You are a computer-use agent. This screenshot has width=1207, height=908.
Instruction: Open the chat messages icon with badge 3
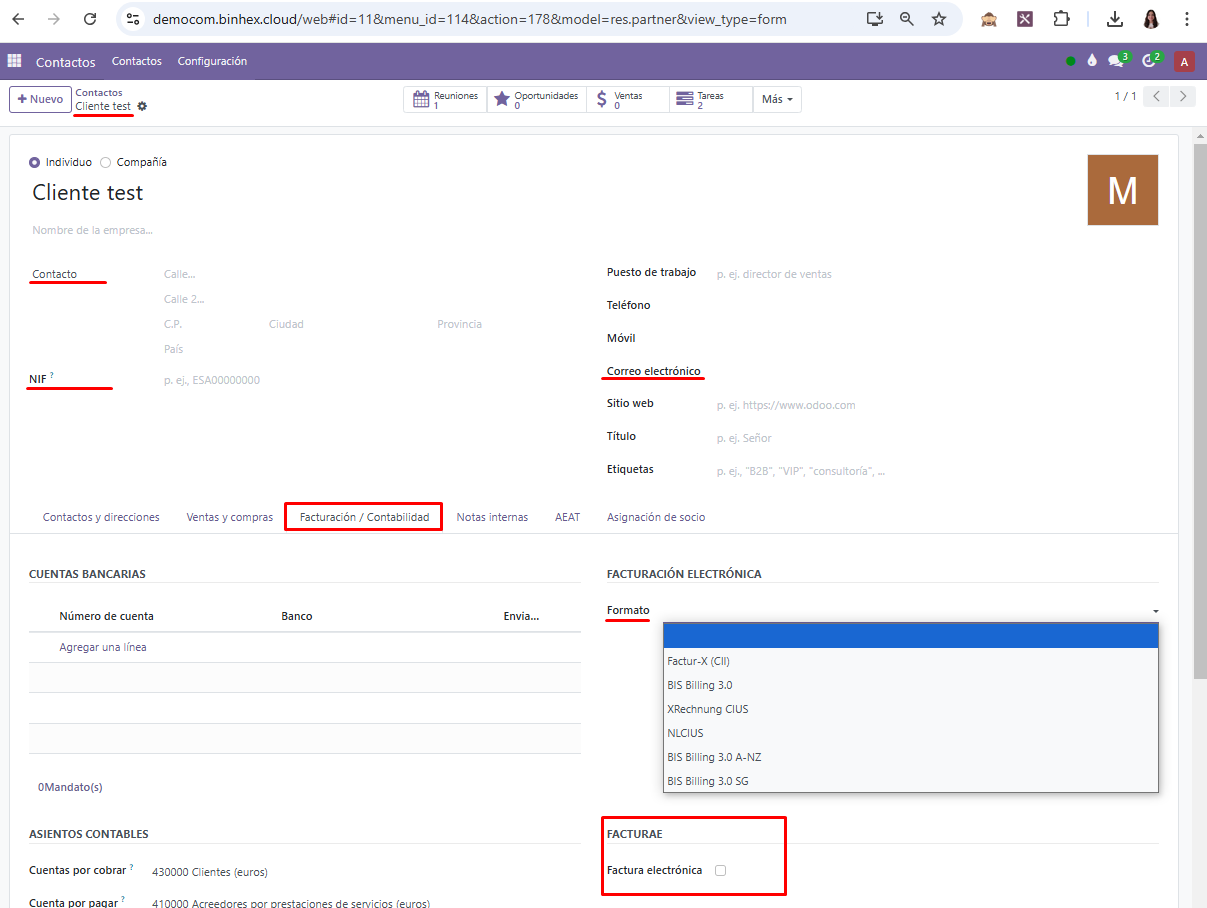point(1118,60)
